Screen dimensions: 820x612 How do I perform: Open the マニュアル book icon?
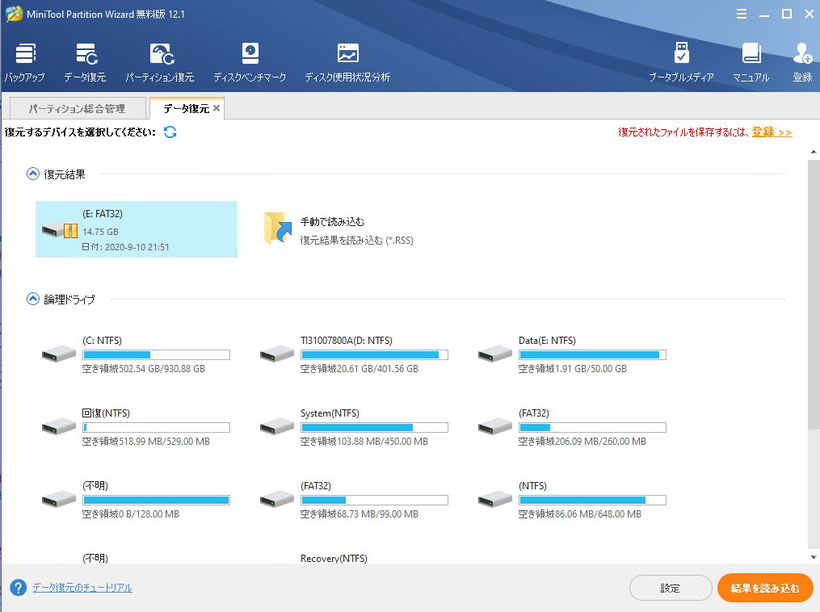point(751,54)
